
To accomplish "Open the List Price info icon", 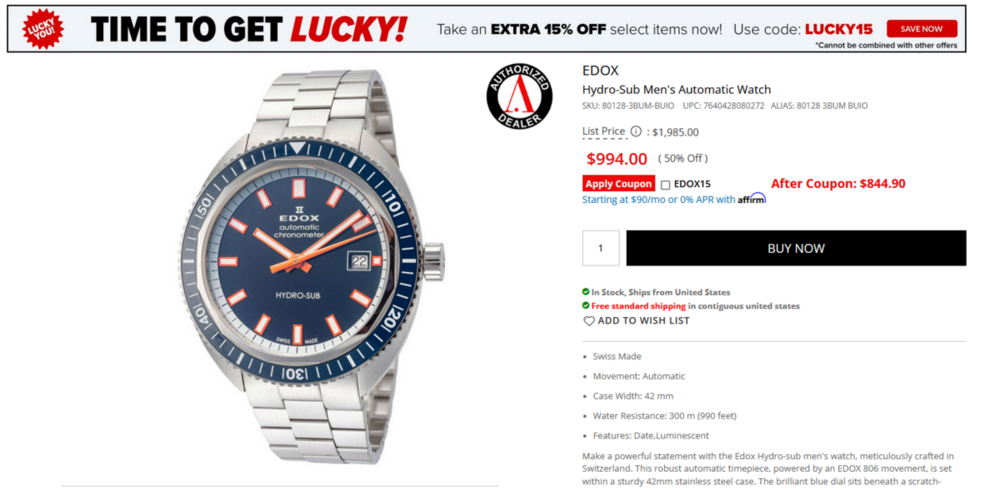I will click(x=636, y=131).
